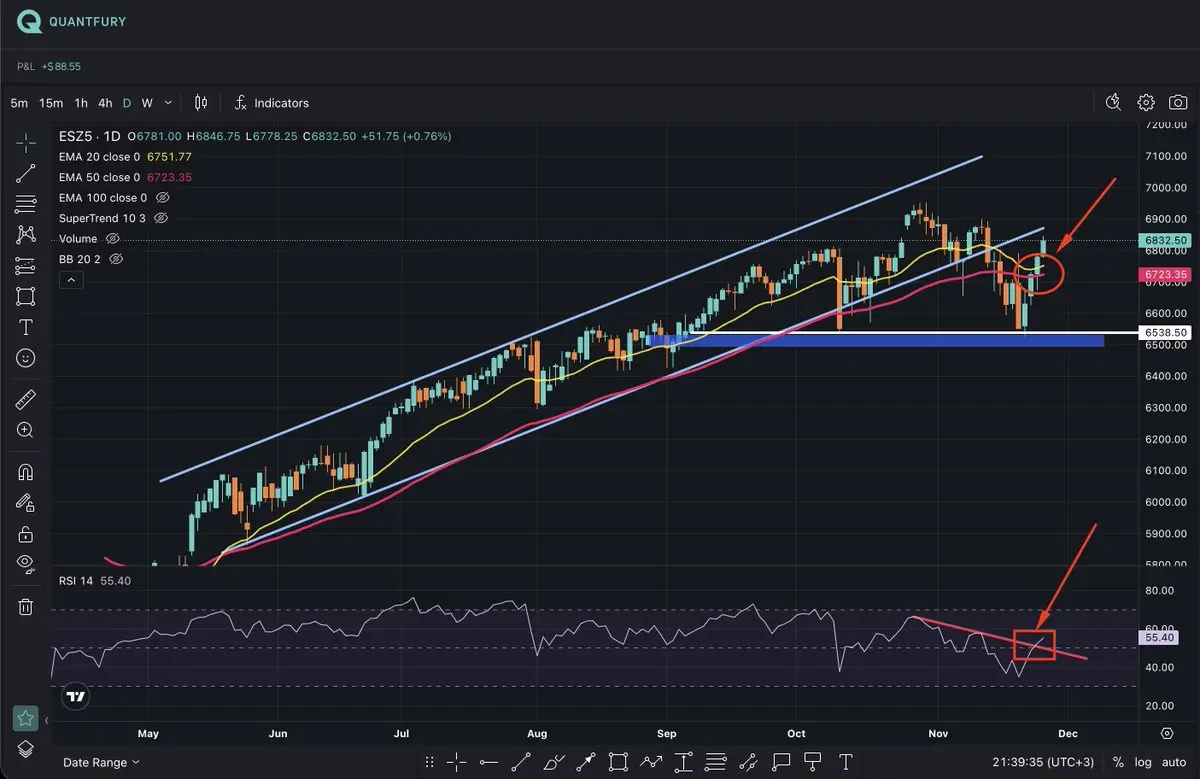Image resolution: width=1200 pixels, height=779 pixels.
Task: Open chart settings gear icon in top toolbar
Action: pyautogui.click(x=1146, y=102)
